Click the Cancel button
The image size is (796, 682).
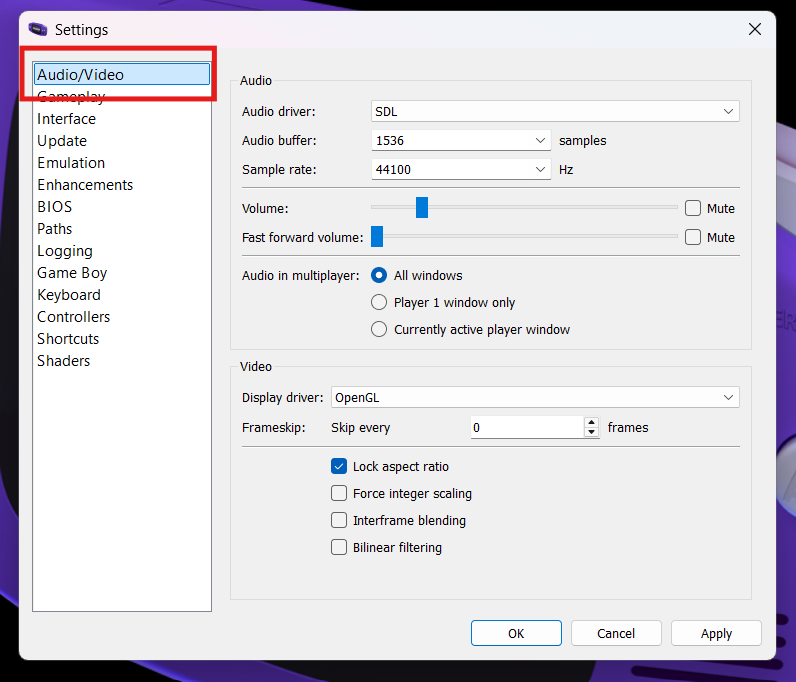coord(616,633)
